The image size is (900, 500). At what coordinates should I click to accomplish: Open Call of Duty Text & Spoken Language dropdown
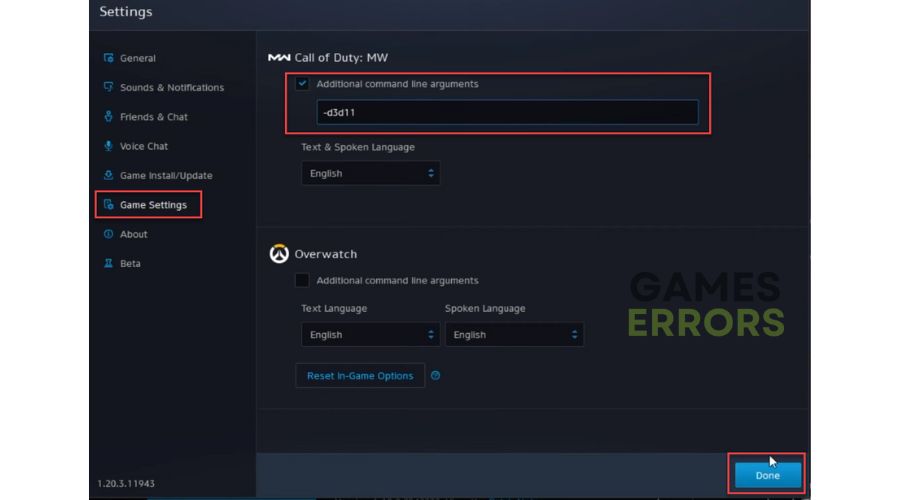pos(370,173)
